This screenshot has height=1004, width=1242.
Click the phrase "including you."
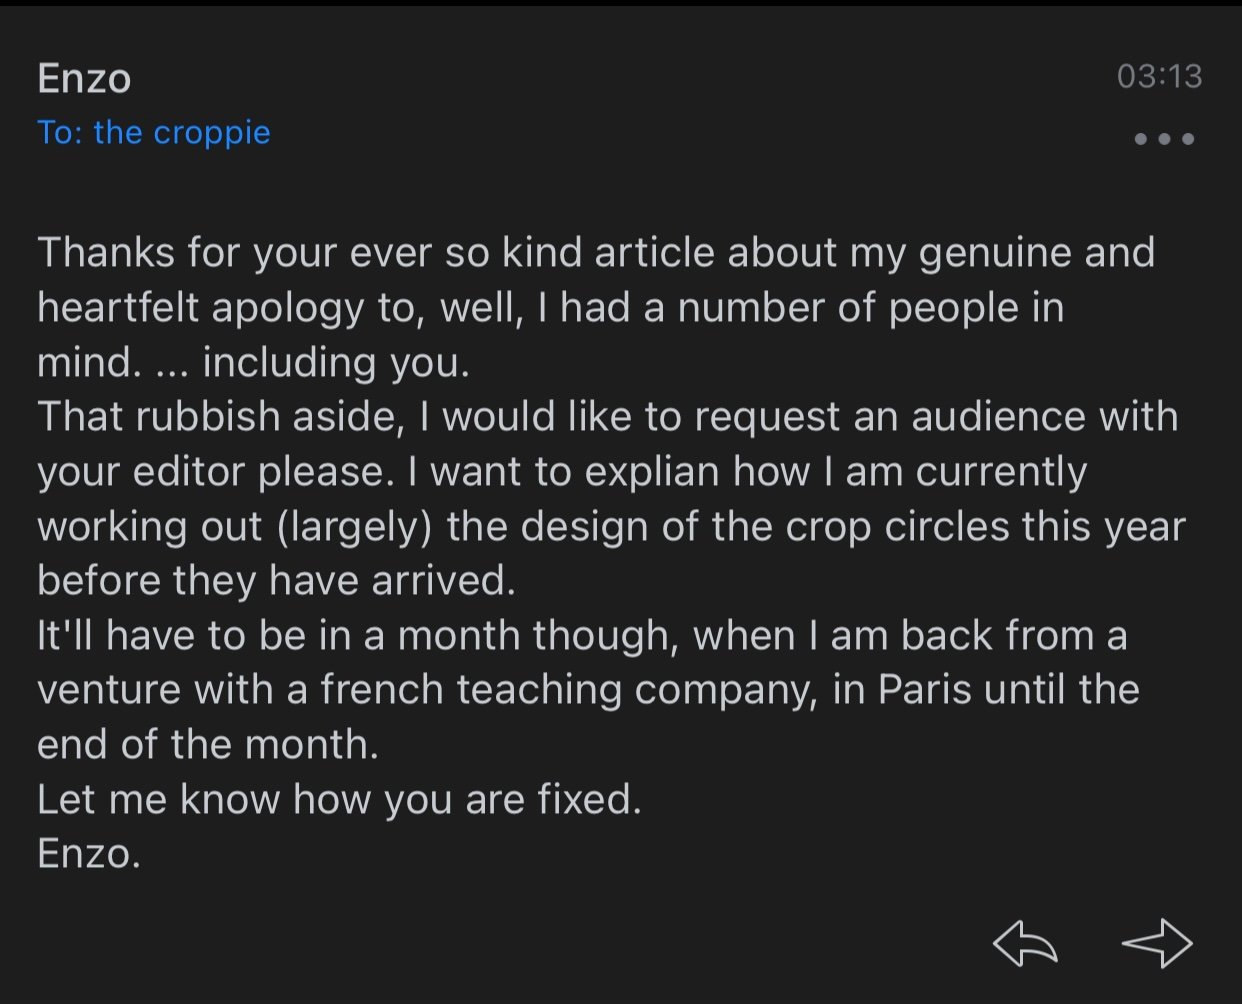point(336,362)
